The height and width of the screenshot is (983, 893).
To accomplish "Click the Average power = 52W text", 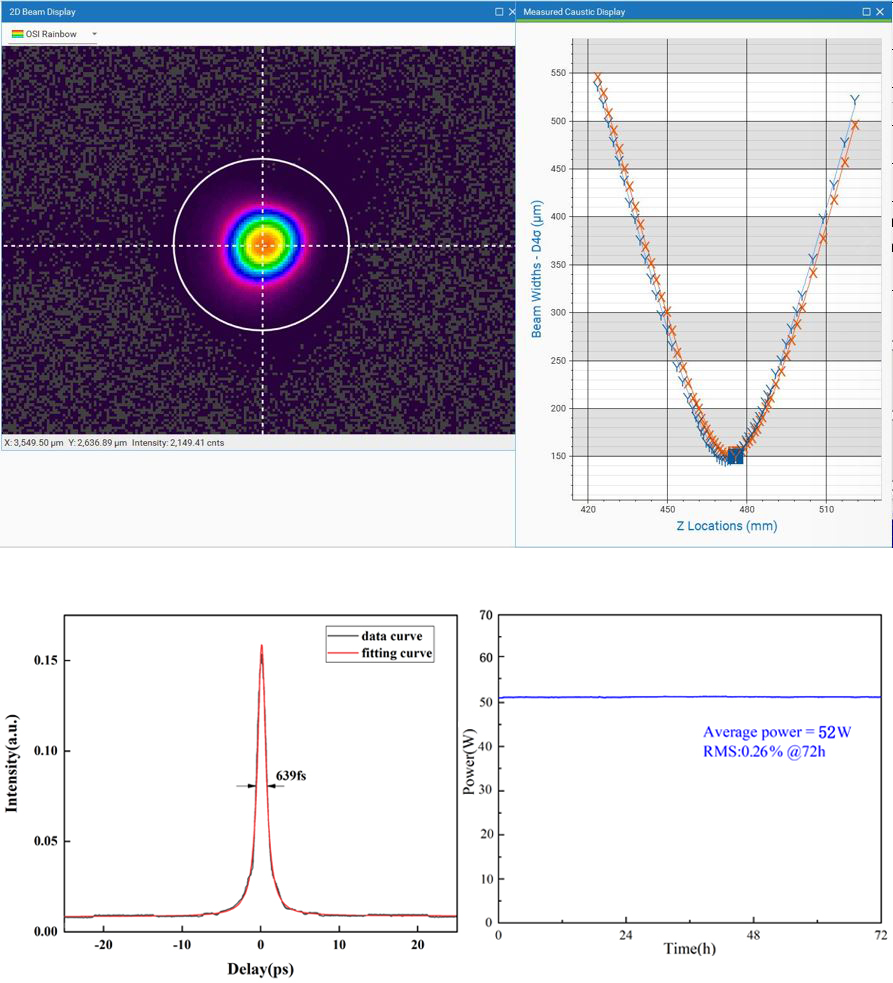I will click(776, 733).
